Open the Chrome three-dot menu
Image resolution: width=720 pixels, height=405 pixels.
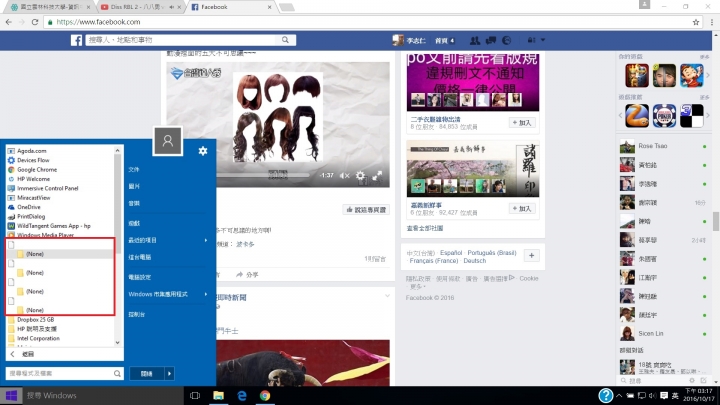[x=712, y=22]
